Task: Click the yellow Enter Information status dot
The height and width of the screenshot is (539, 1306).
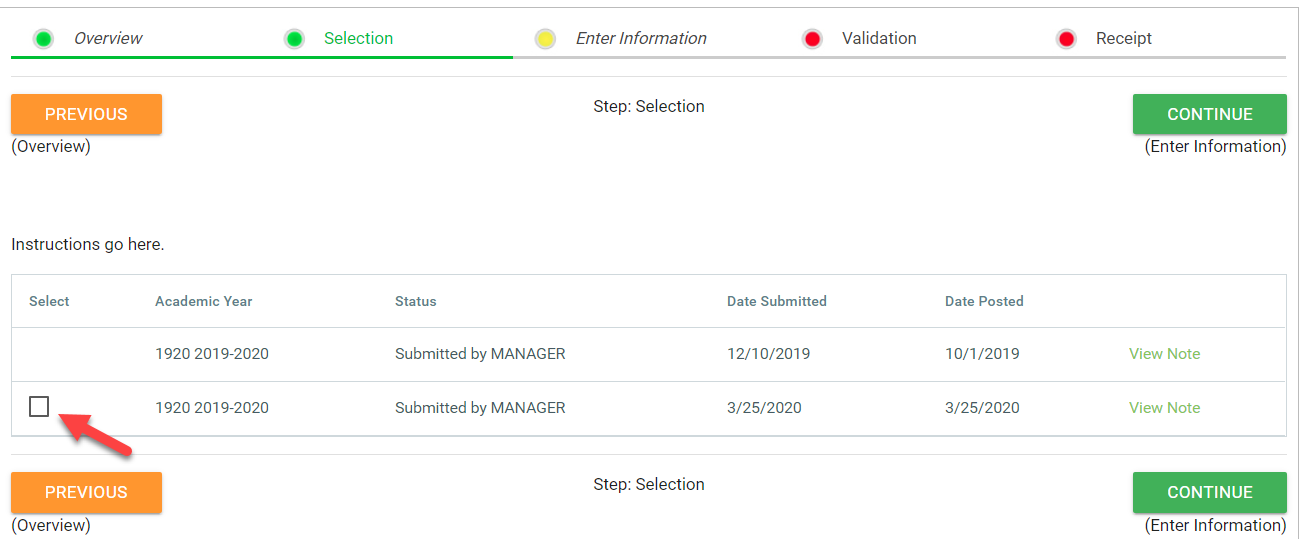Action: click(545, 39)
